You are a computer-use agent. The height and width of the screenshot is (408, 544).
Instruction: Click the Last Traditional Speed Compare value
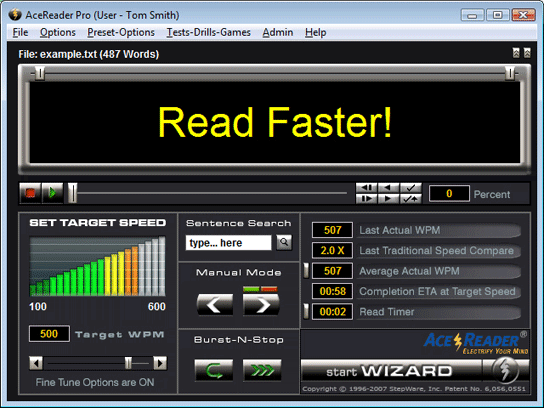click(332, 250)
